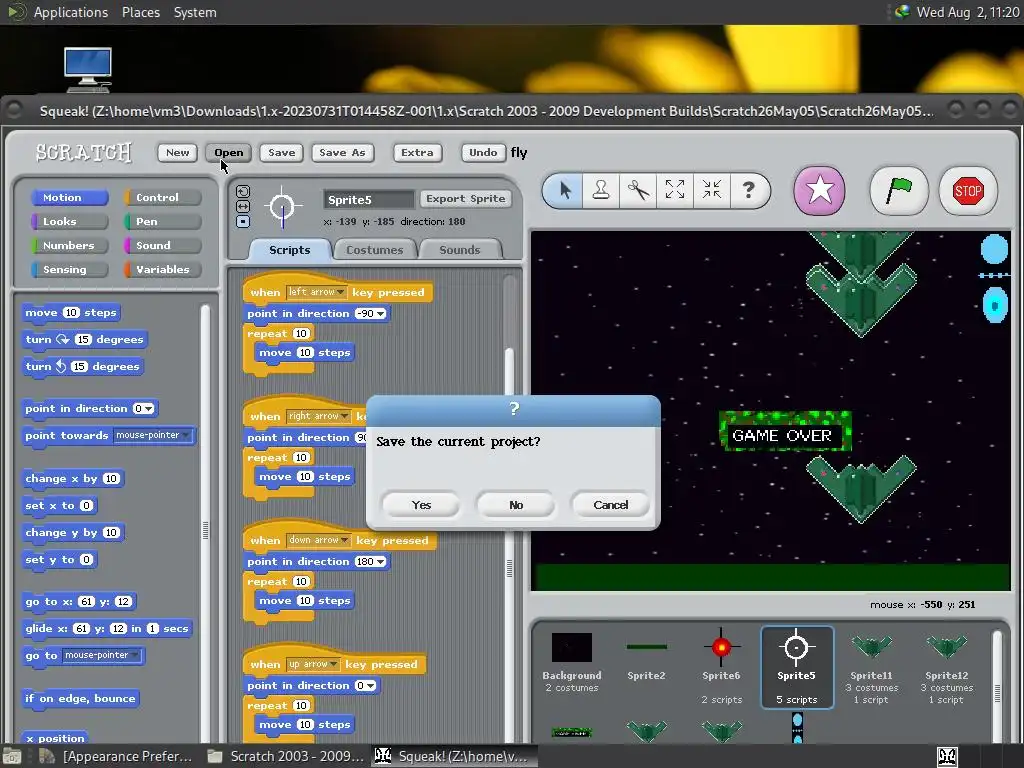Open the Variables blocks category
The image size is (1024, 768).
pyautogui.click(x=162, y=269)
